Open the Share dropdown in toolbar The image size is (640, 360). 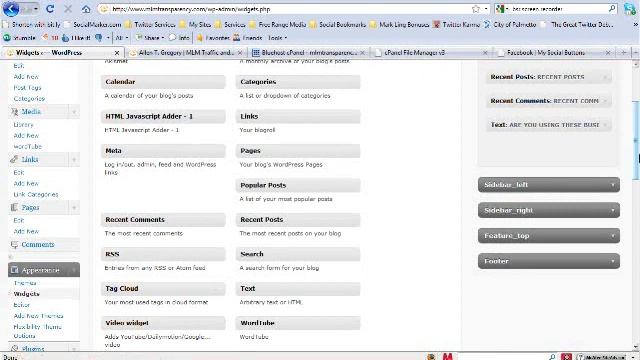point(150,38)
